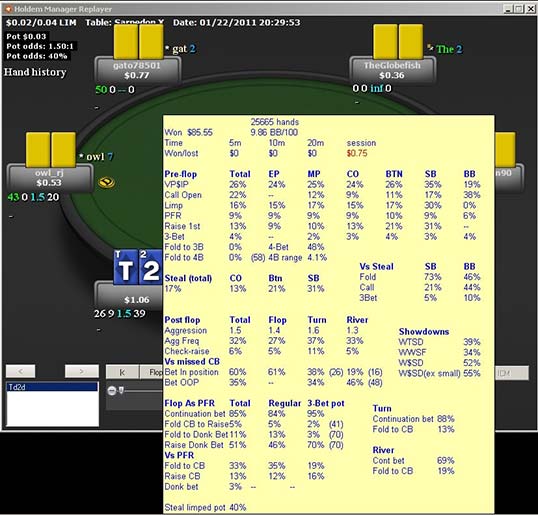Click owl_rj's HUD stats '43 0 1.5 20'
The height and width of the screenshot is (515, 538).
pos(33,197)
